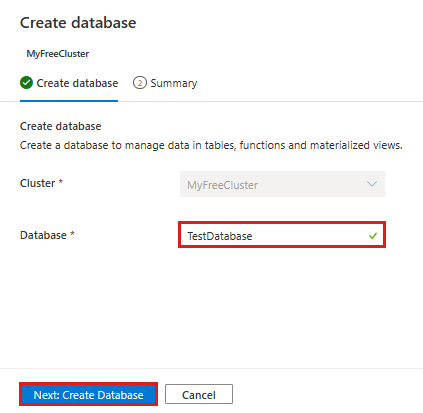Viewport: 423px width, 413px height.
Task: Click the Database field label
Action: [x=43, y=235]
